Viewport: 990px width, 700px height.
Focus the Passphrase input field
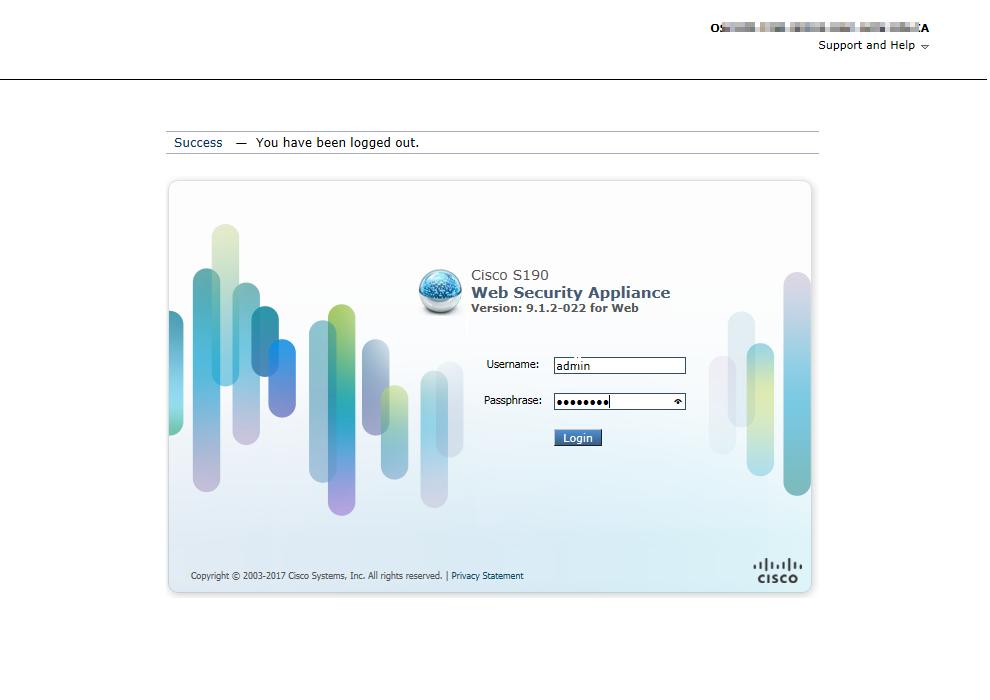click(619, 401)
